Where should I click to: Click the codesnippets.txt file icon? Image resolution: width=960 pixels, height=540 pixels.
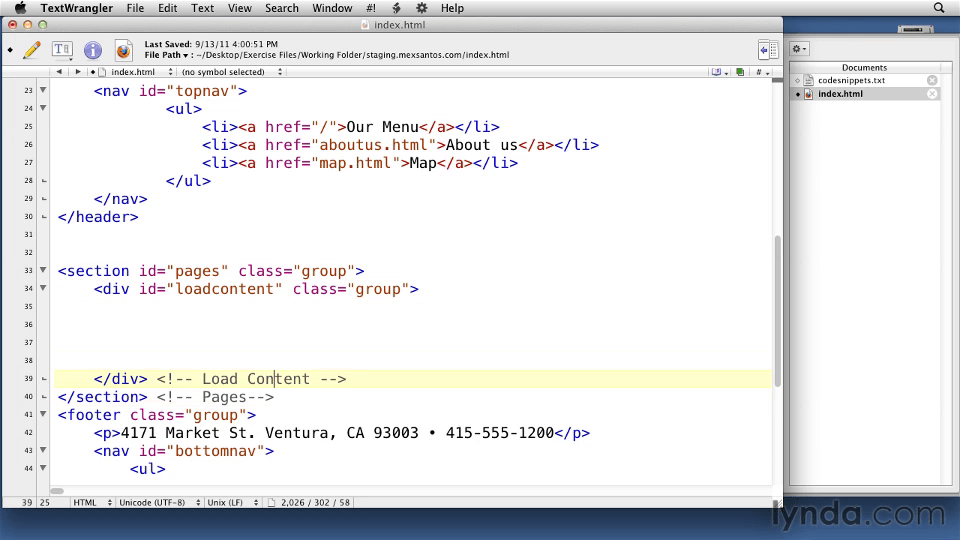pyautogui.click(x=809, y=80)
